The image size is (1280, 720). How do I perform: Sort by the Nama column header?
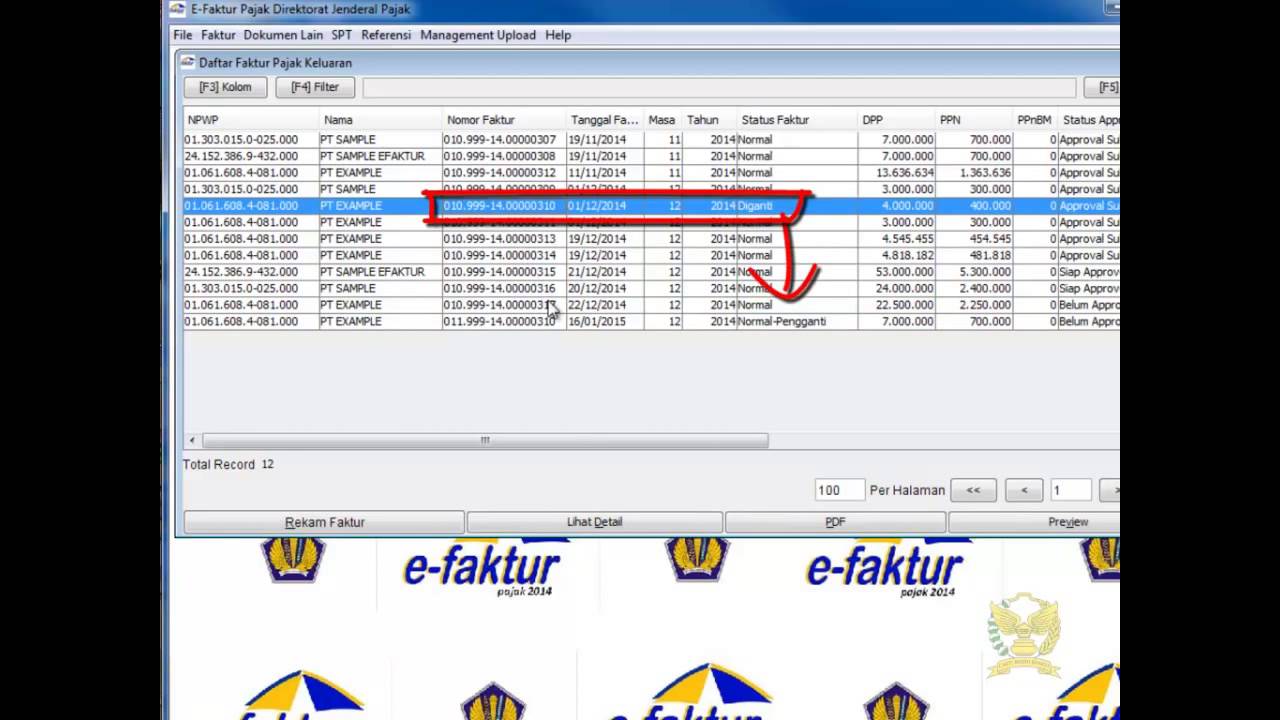pos(380,120)
